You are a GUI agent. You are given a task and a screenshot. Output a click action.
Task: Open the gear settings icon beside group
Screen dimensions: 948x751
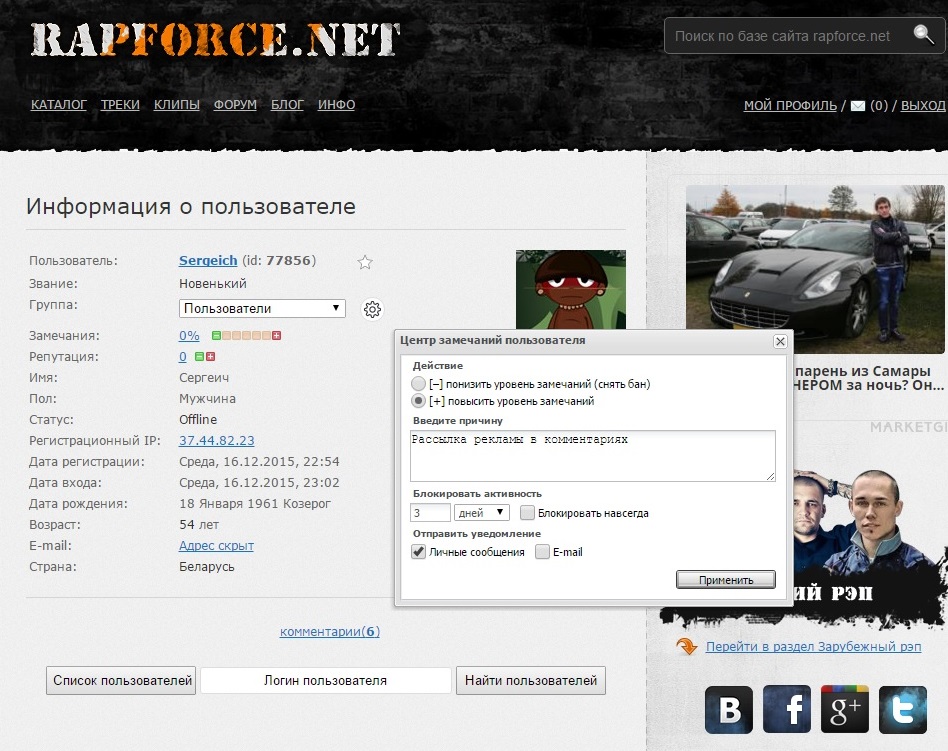[x=372, y=309]
